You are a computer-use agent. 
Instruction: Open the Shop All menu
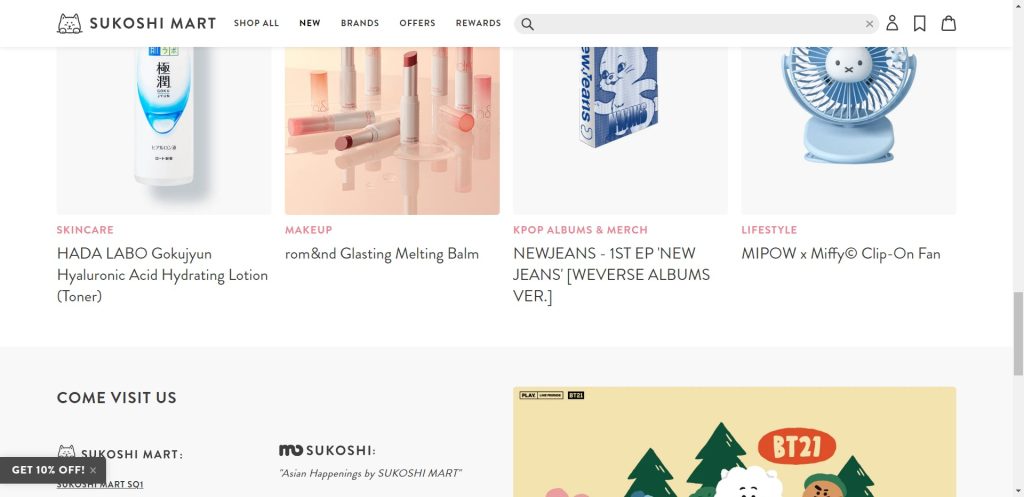256,23
